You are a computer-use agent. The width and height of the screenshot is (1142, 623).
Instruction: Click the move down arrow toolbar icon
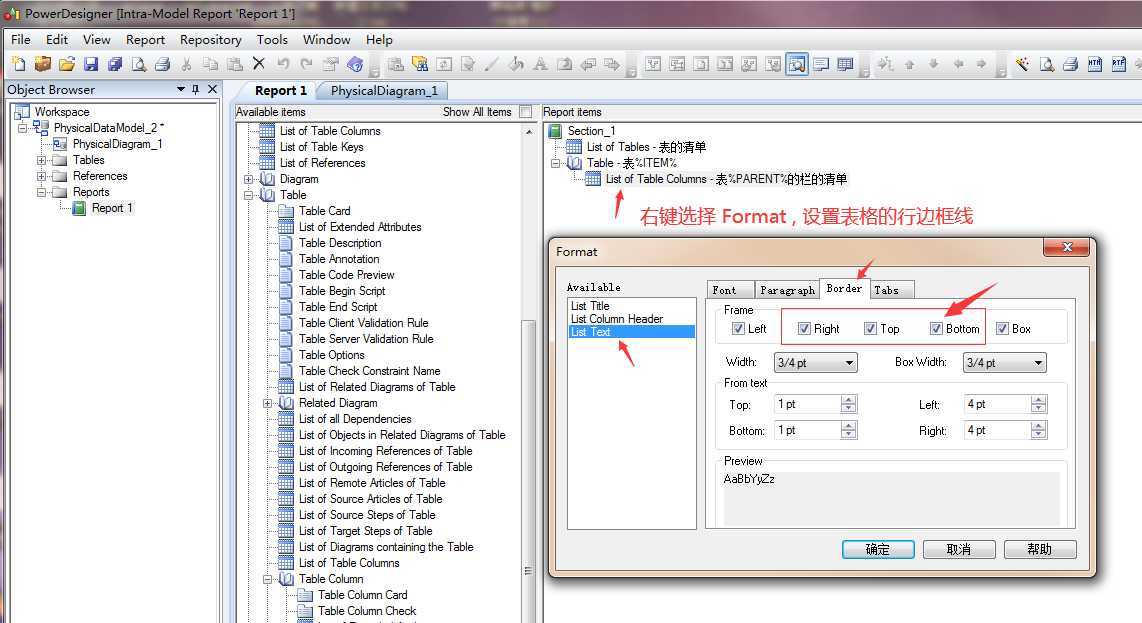[934, 64]
